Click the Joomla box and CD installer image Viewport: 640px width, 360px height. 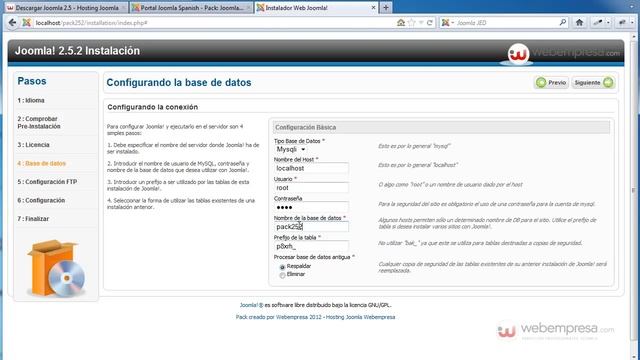click(56, 268)
